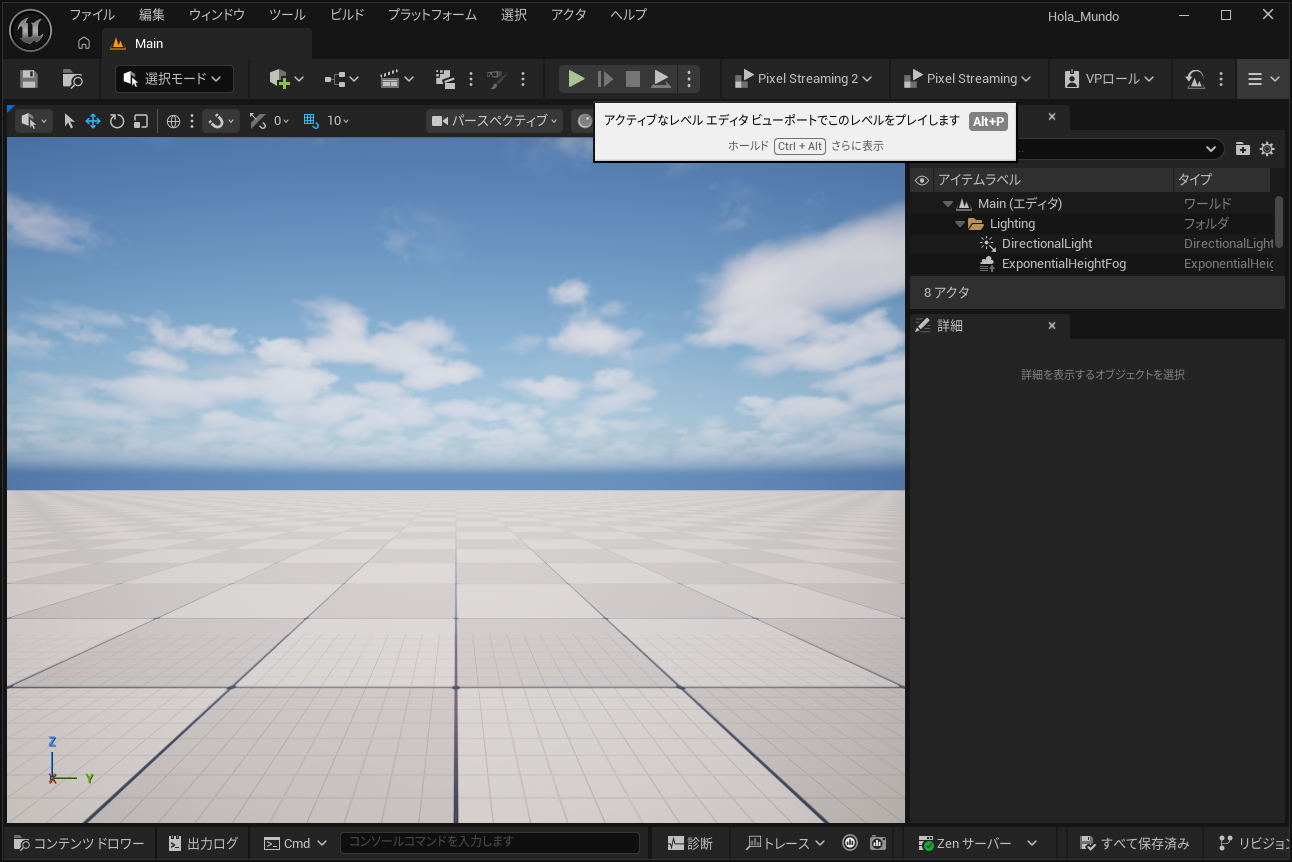Click the stop play session button

[x=633, y=79]
